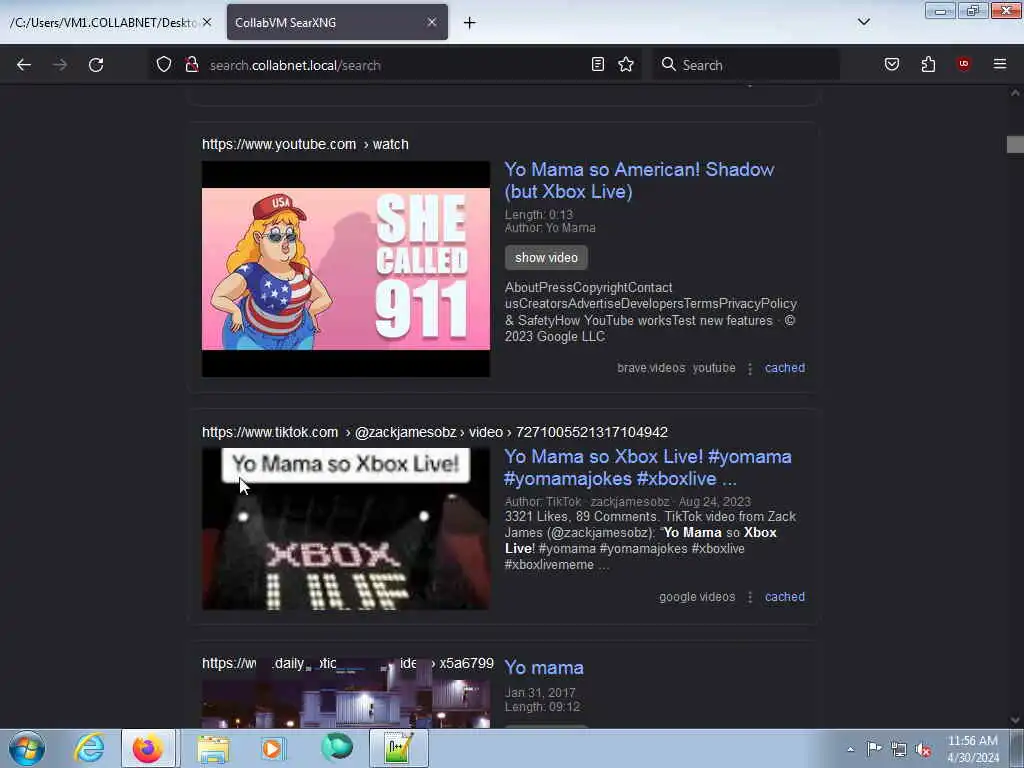Viewport: 1024px width, 768px height.
Task: Open Yo Mama so Xbox Live TikTok title
Action: point(648,468)
